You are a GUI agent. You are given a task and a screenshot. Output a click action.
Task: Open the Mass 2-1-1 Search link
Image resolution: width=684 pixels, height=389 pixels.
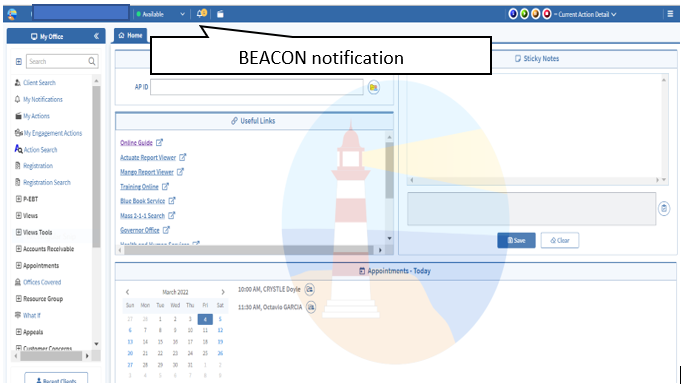coord(143,215)
